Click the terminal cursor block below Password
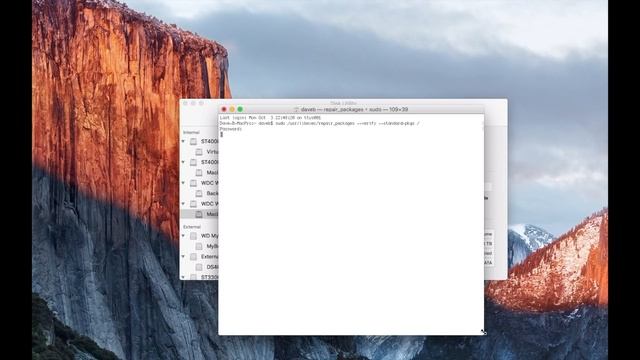640x360 pixels. point(222,134)
